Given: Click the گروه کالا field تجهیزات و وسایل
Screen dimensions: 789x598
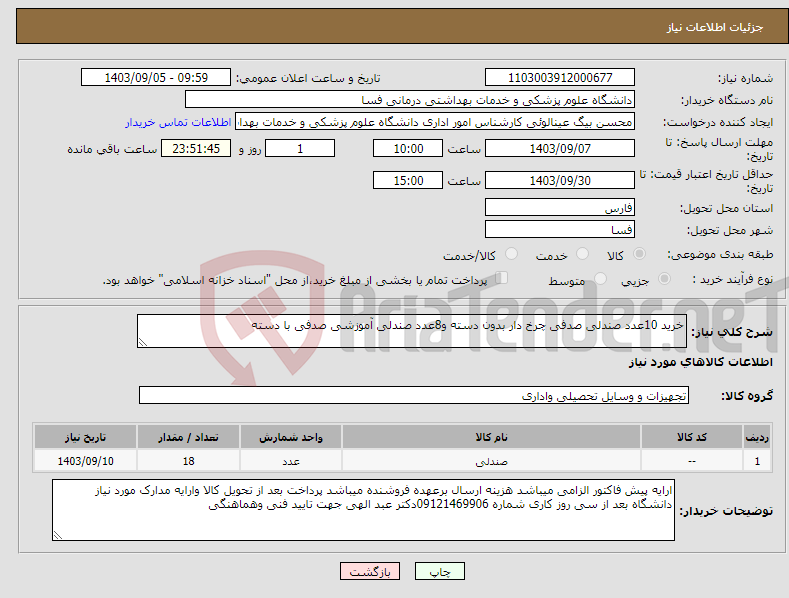Looking at the screenshot, I should coord(414,396).
